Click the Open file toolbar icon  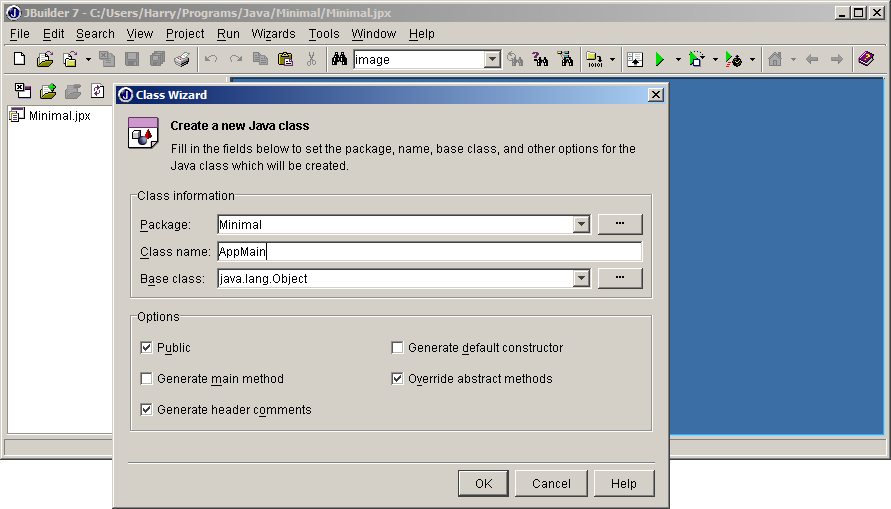coord(45,59)
